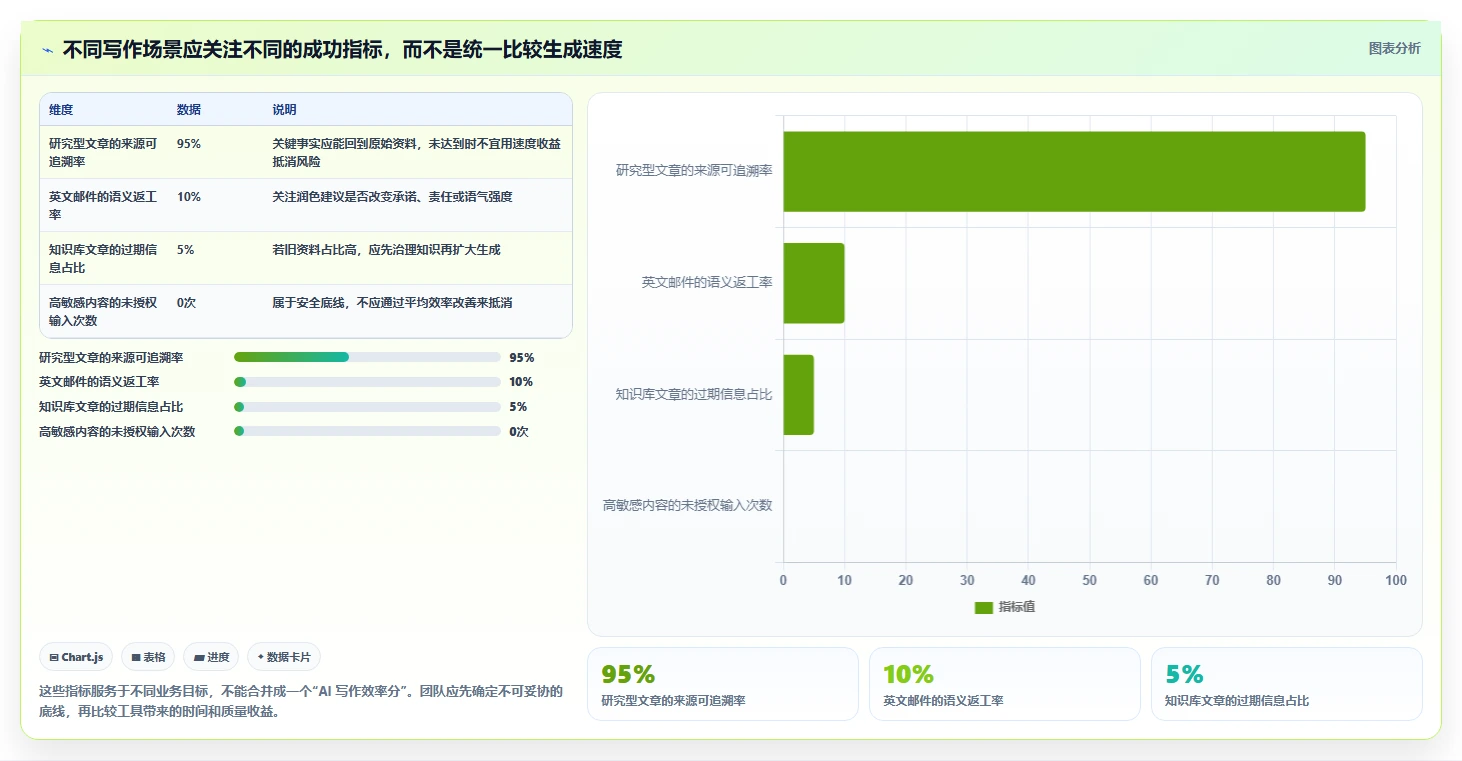Click table cell 知识库文章的过期信息占比
Image resolution: width=1462 pixels, height=761 pixels.
104,258
